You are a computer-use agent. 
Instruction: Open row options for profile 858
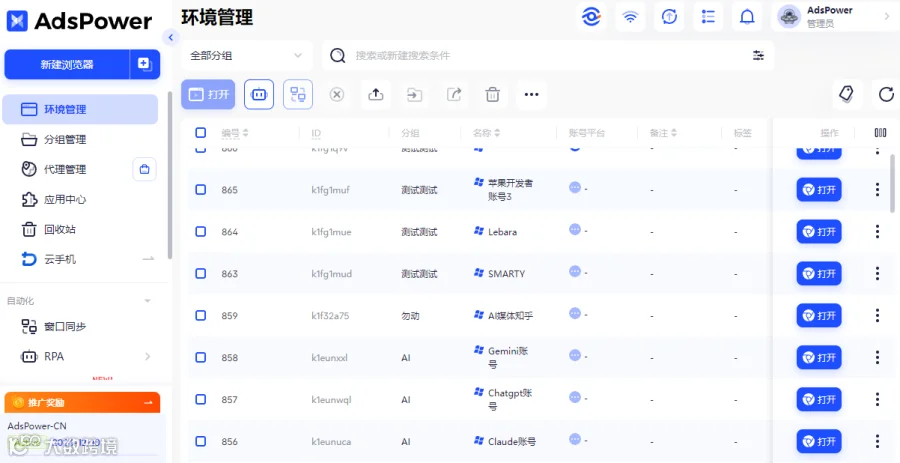point(877,357)
